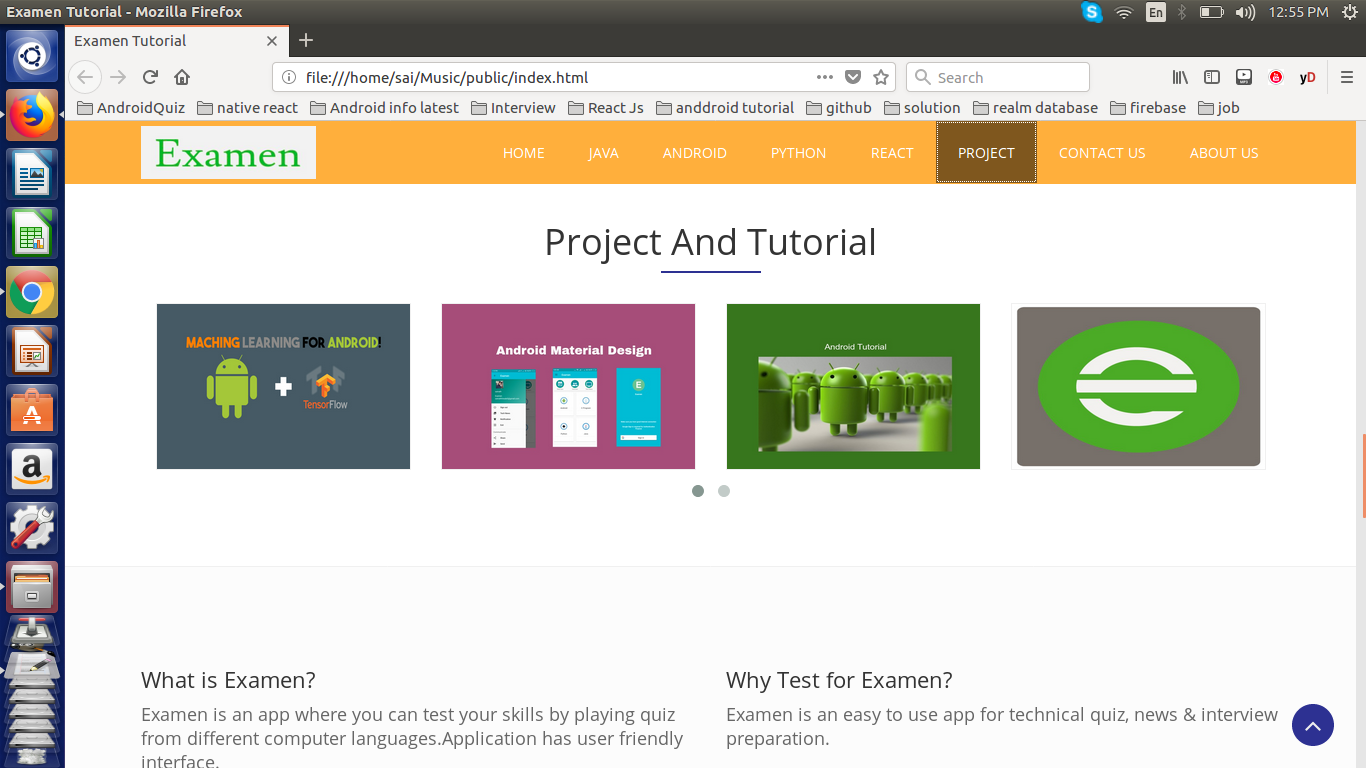This screenshot has height=768, width=1366.
Task: Switch to the ANDROID section tab
Action: [694, 152]
